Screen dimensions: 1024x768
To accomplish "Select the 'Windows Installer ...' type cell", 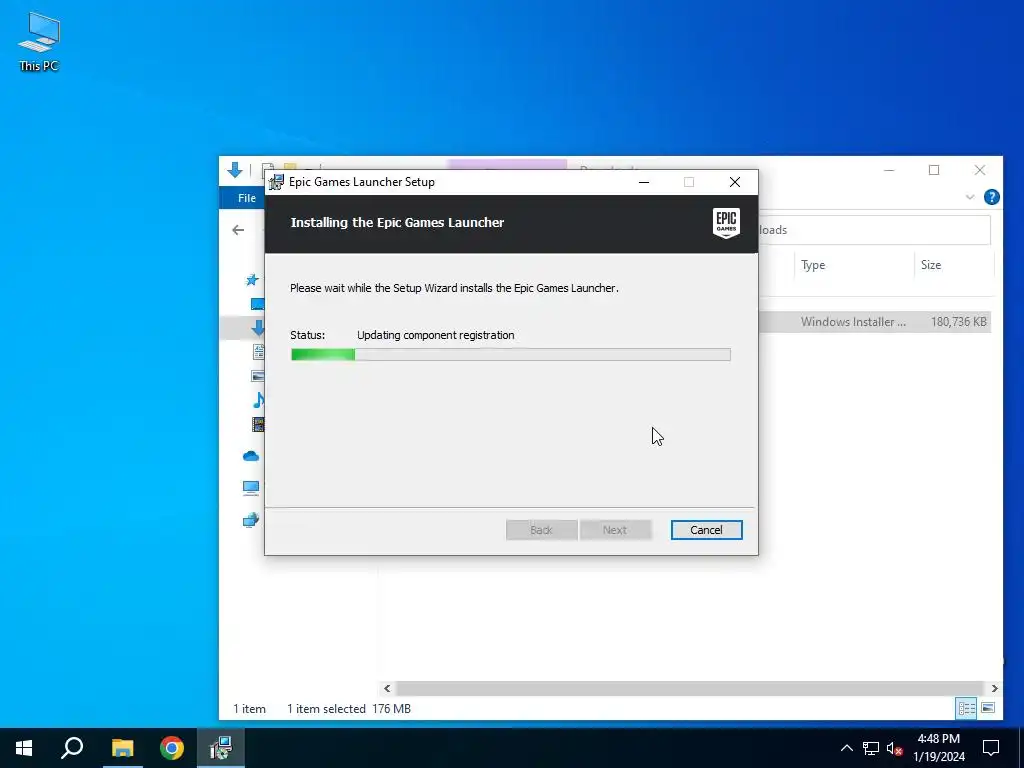I will tap(853, 322).
